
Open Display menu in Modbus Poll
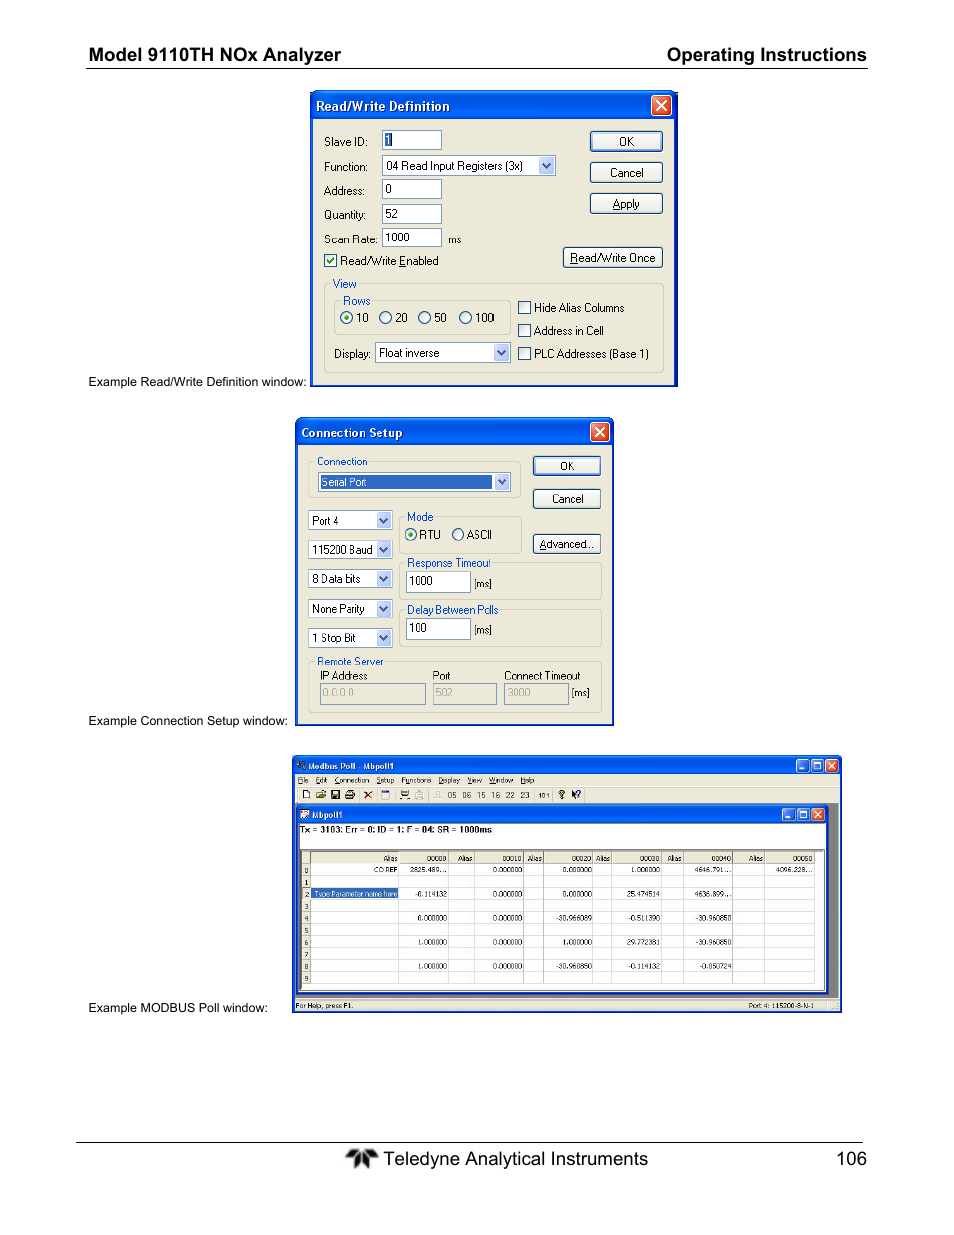[449, 780]
